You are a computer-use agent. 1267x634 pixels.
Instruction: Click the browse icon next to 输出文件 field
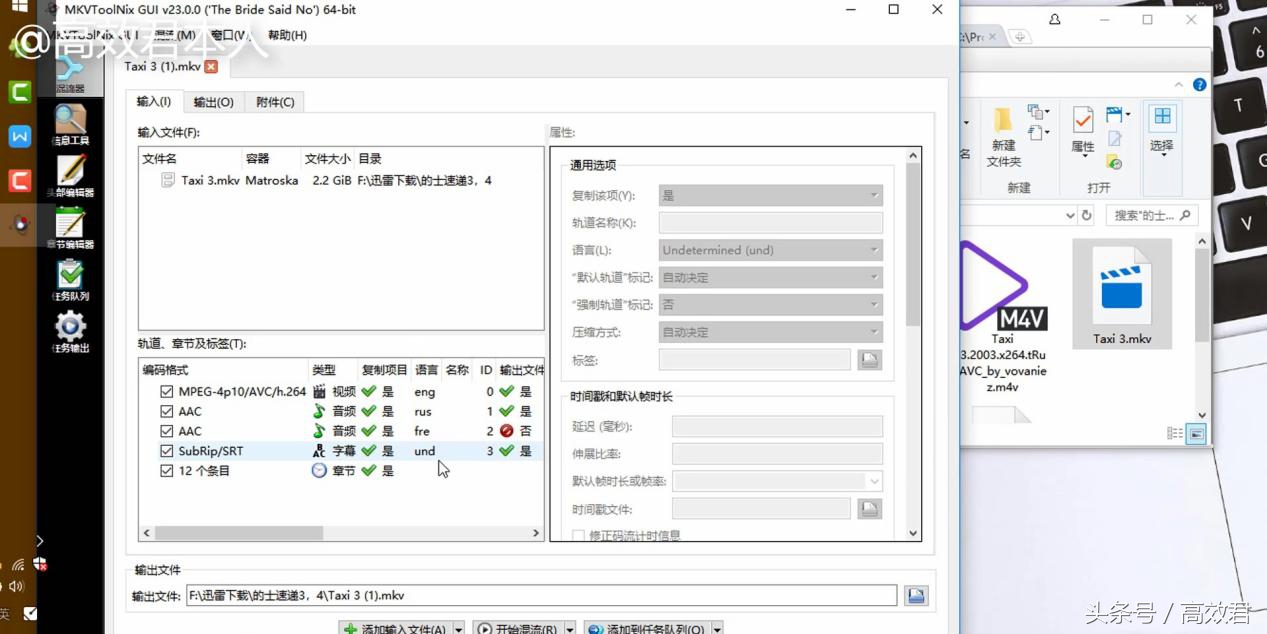click(916, 596)
